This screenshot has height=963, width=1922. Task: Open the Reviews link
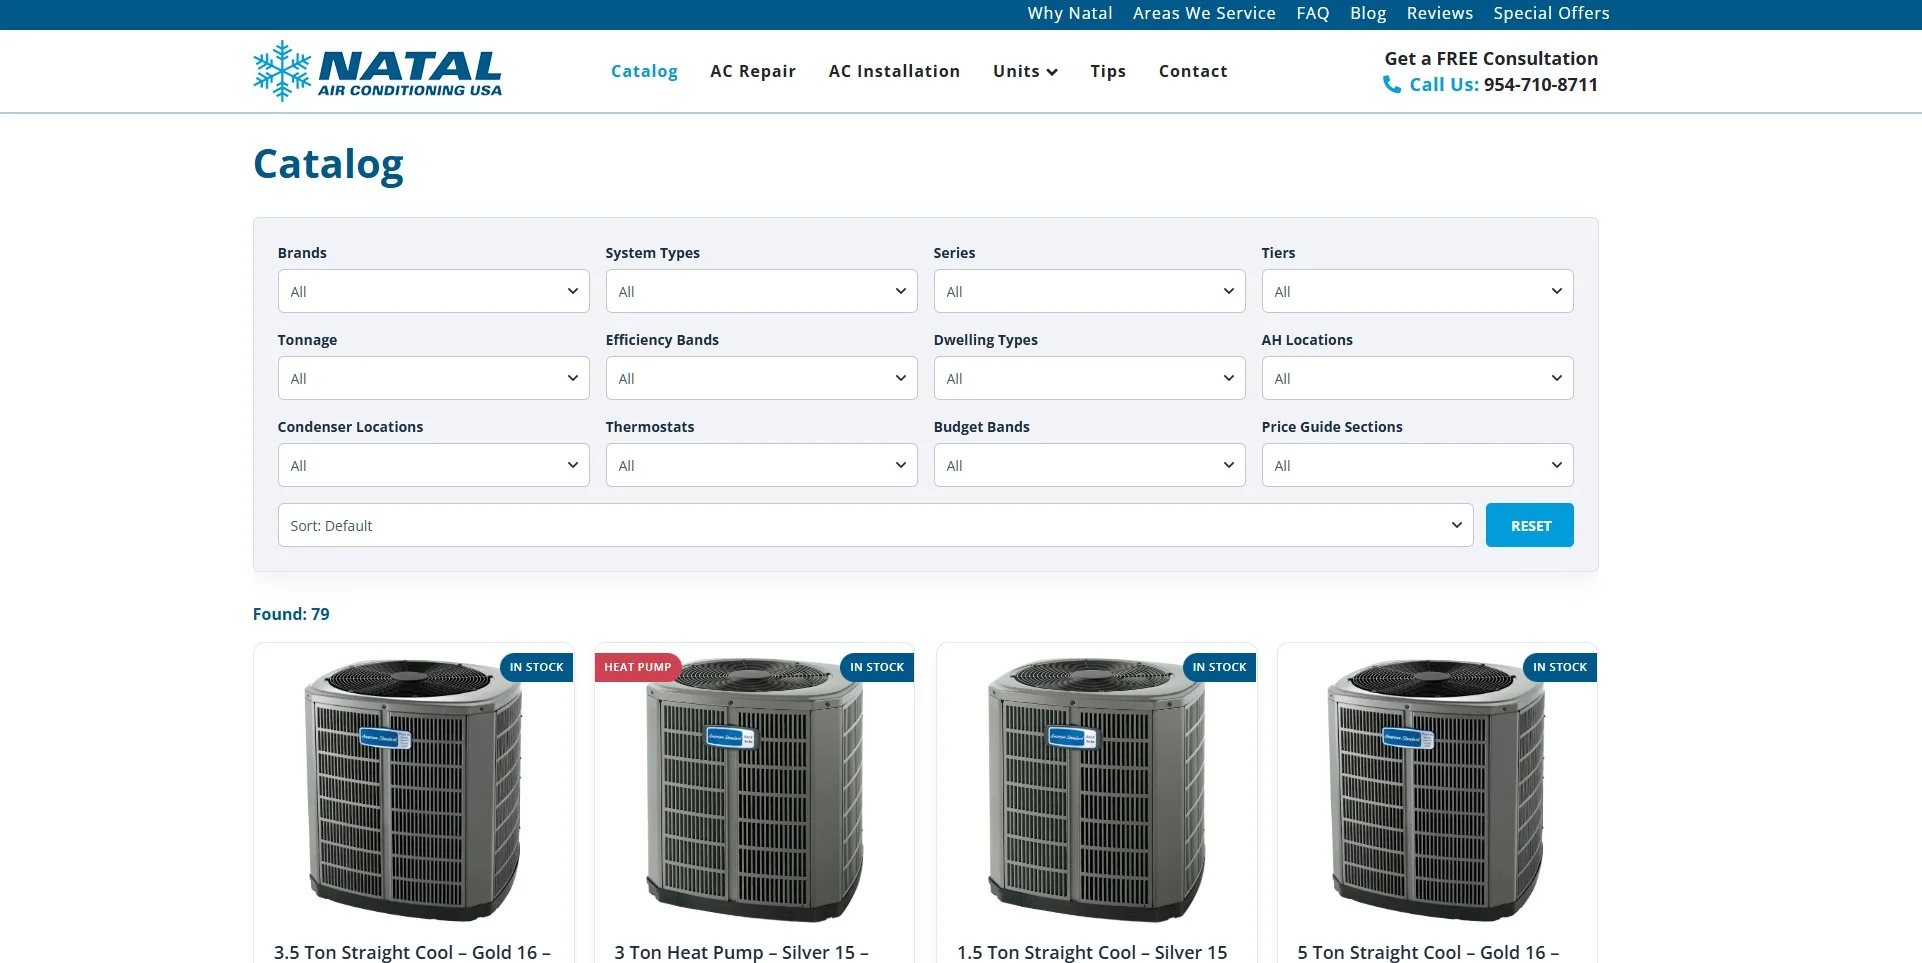coord(1440,13)
